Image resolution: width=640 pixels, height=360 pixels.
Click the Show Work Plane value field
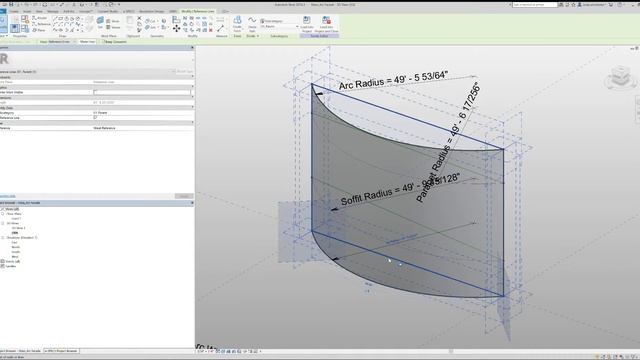(x=142, y=92)
